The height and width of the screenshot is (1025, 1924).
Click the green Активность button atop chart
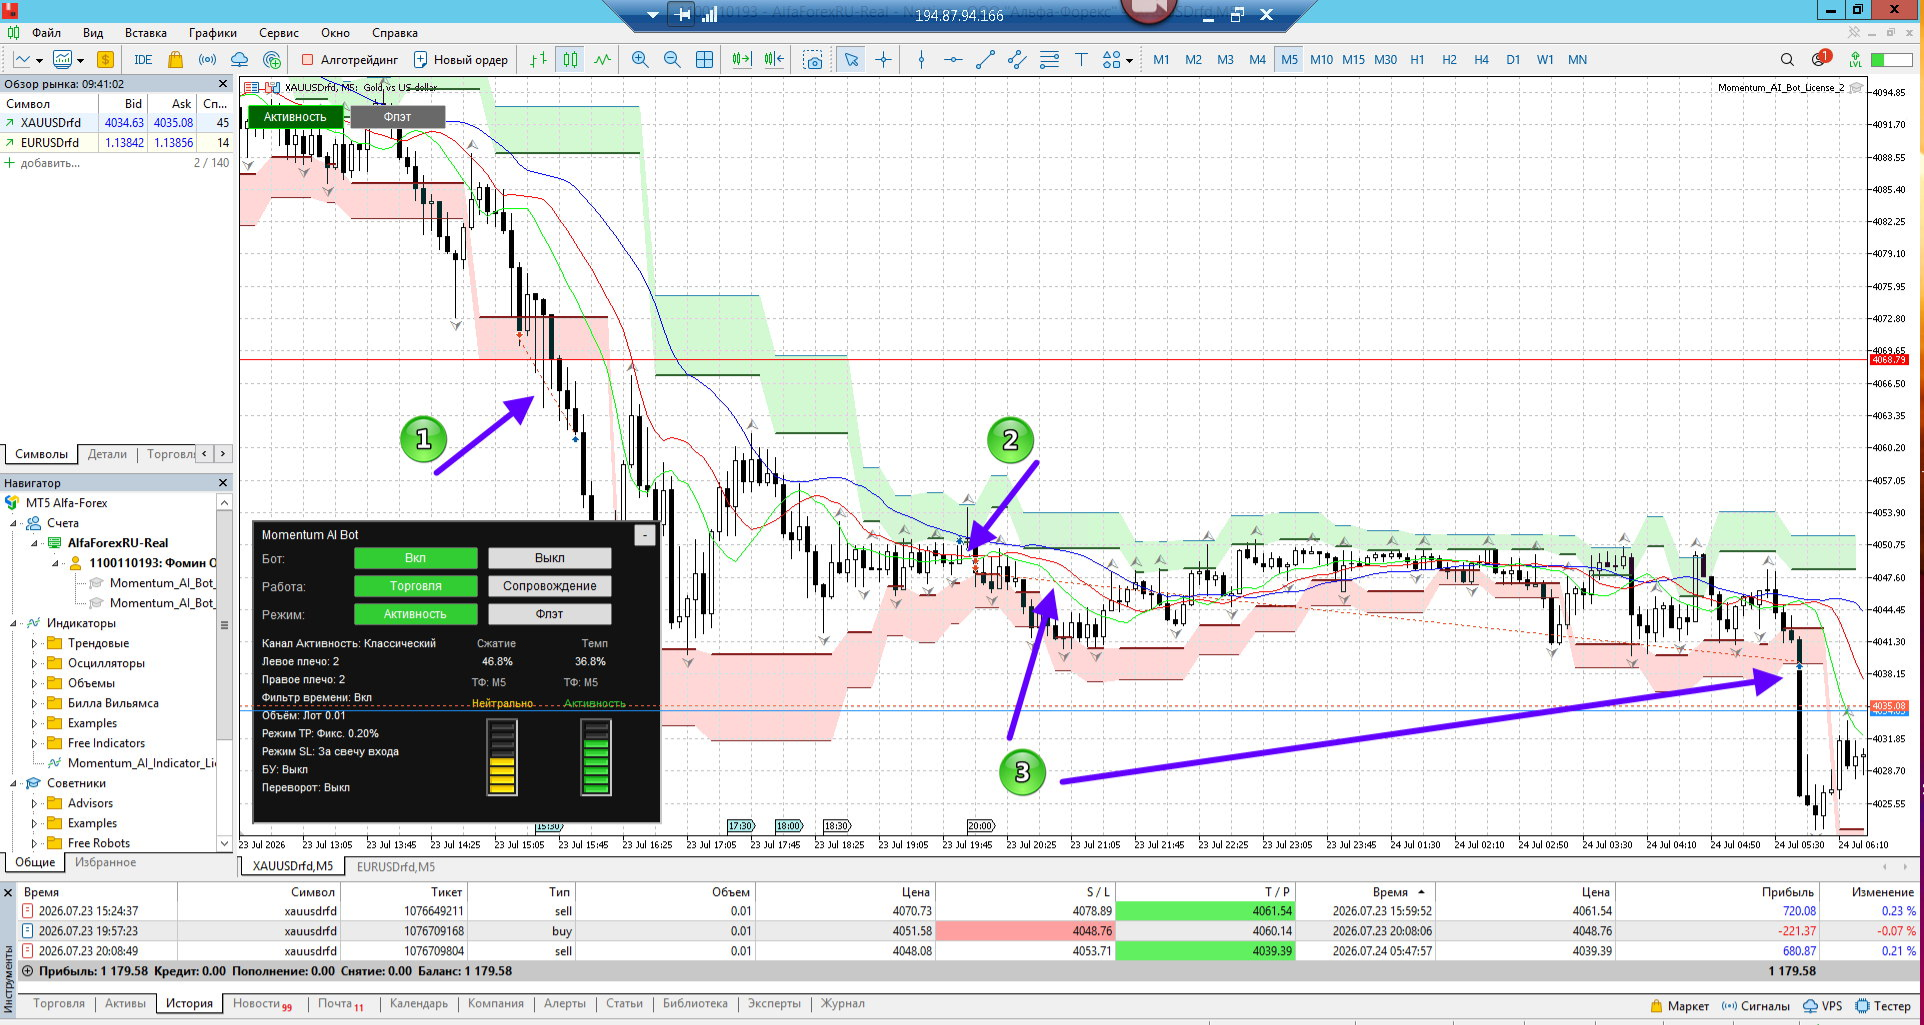pyautogui.click(x=295, y=117)
